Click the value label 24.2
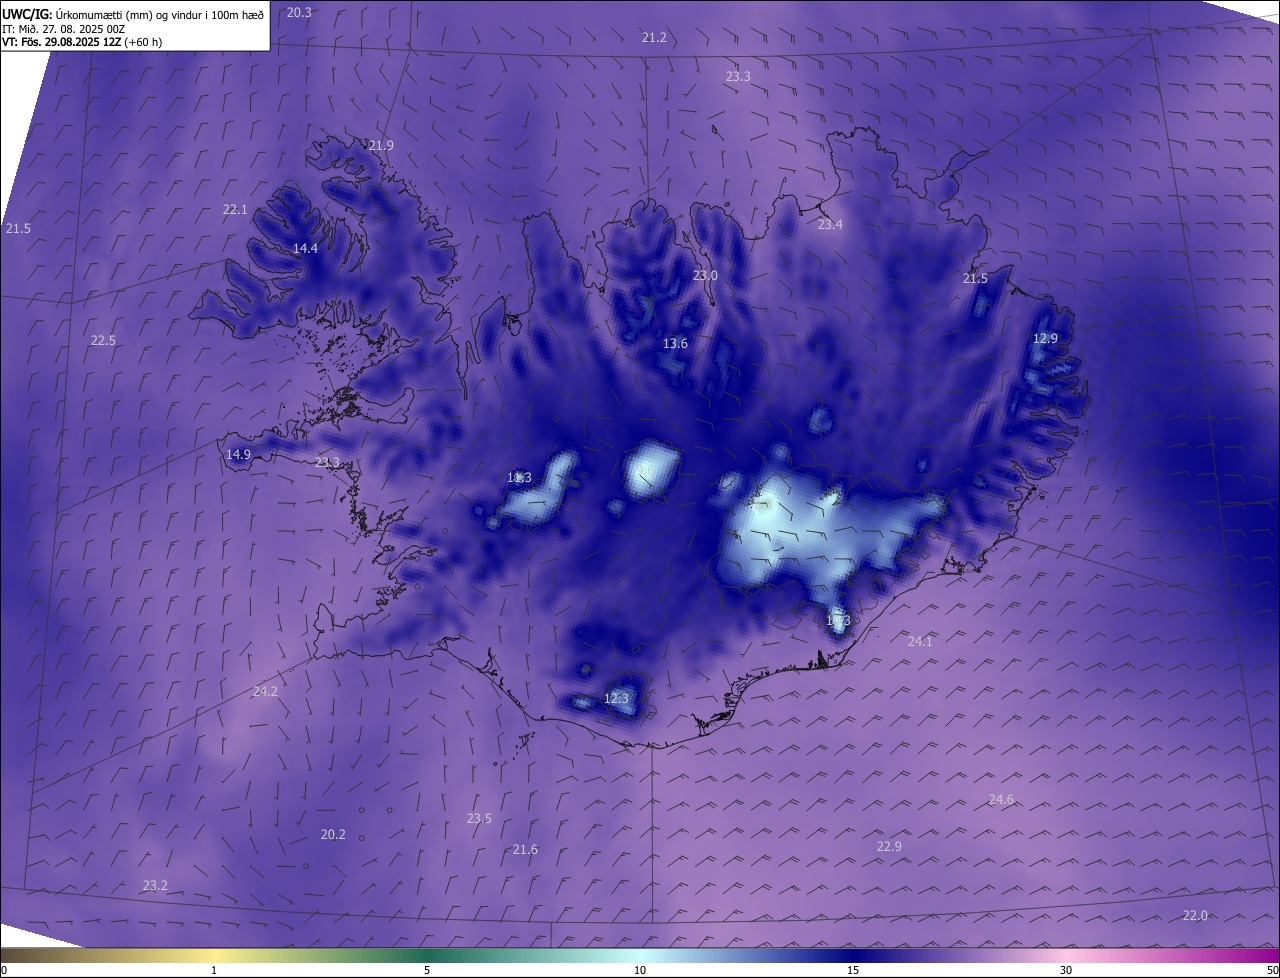The width and height of the screenshot is (1280, 978). [x=265, y=691]
